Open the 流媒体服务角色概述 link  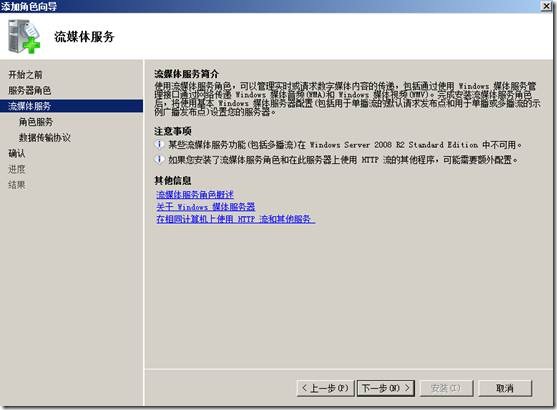pyautogui.click(x=195, y=194)
